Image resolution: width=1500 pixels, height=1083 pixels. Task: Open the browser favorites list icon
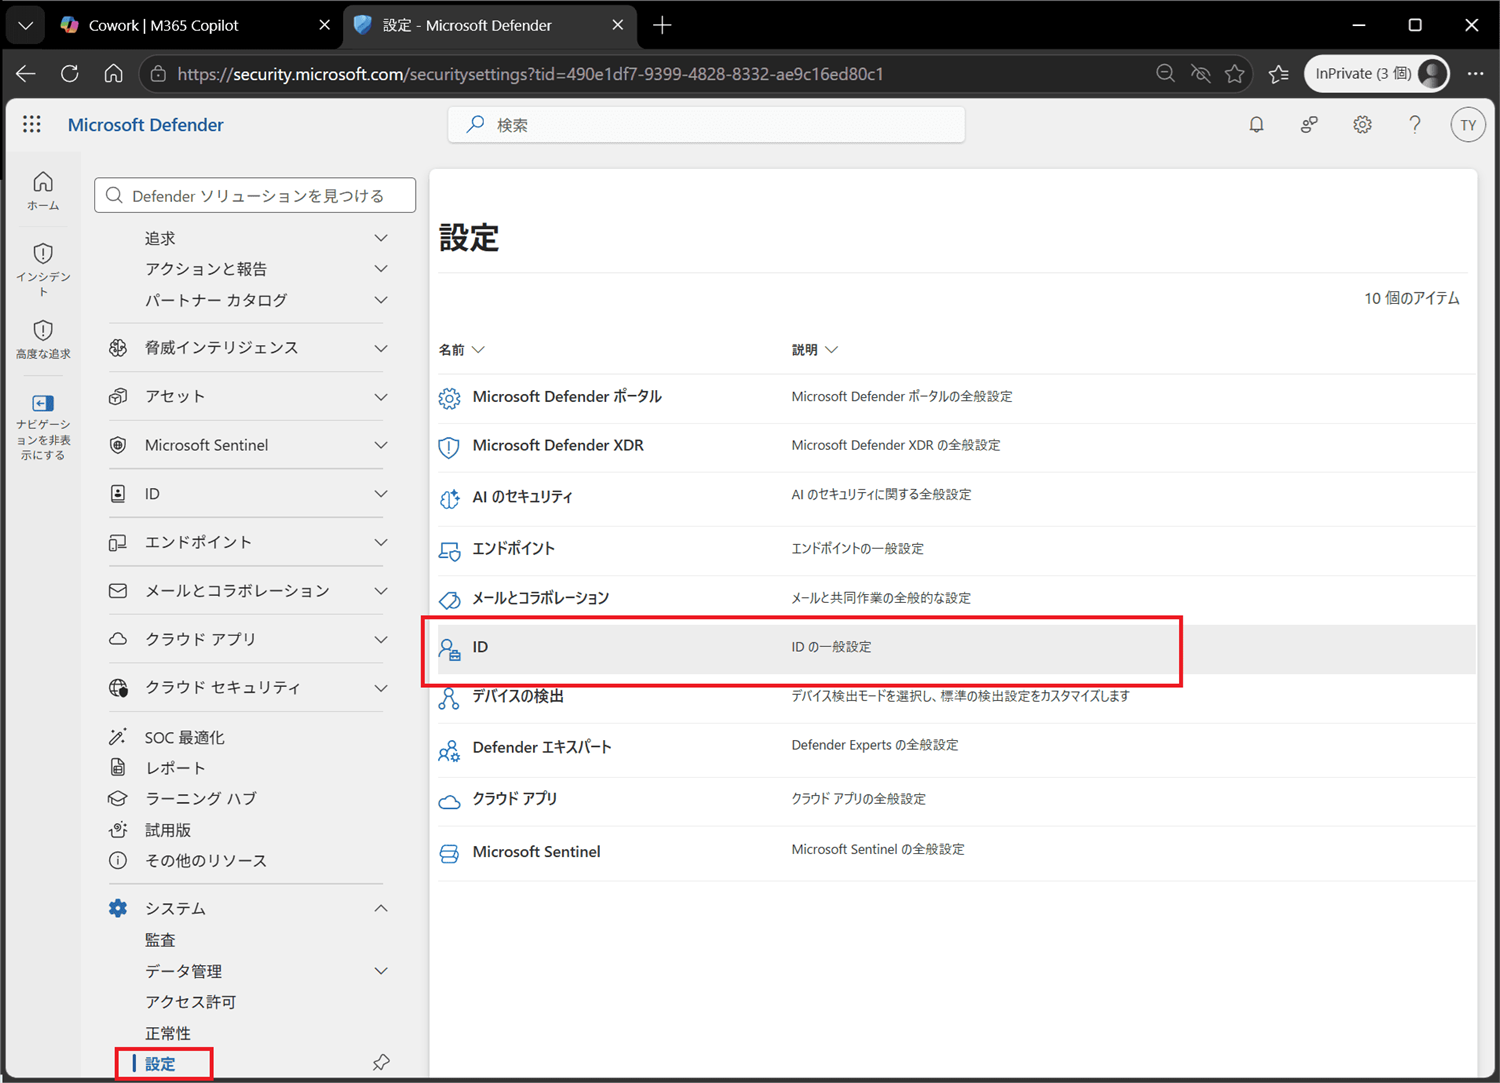pyautogui.click(x=1279, y=74)
